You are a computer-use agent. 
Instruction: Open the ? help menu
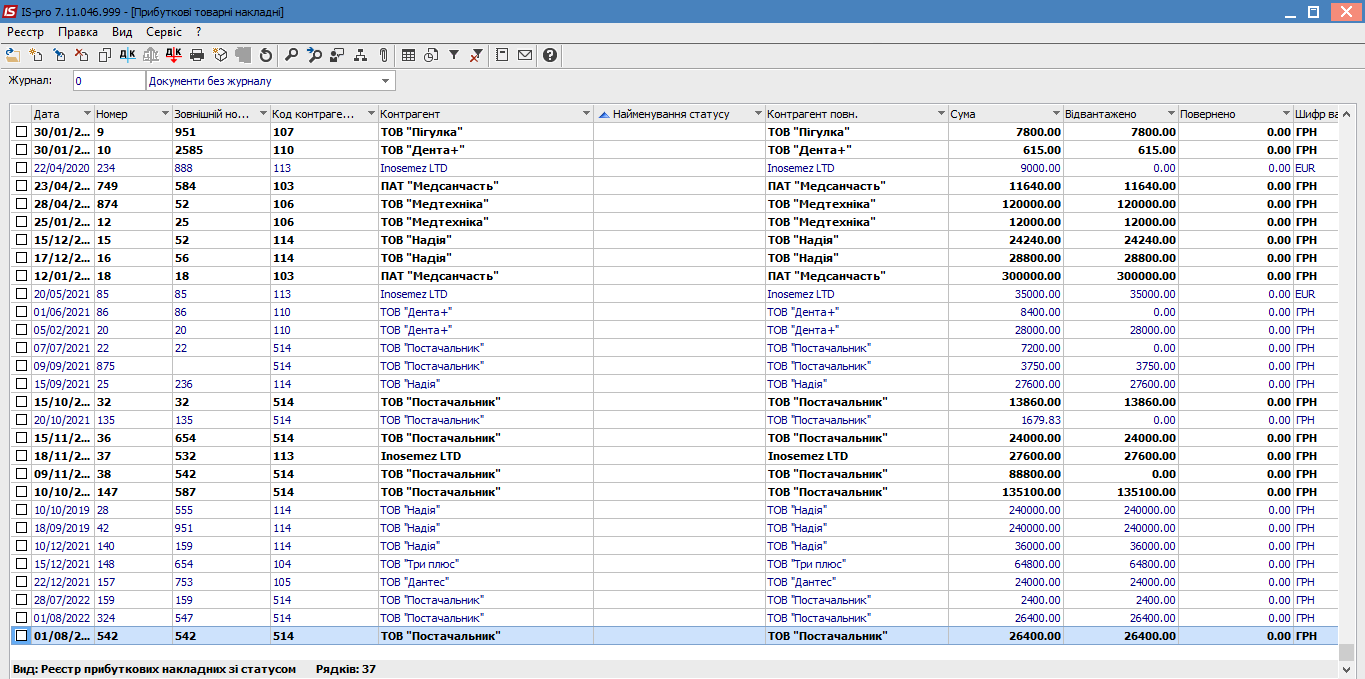point(199,32)
